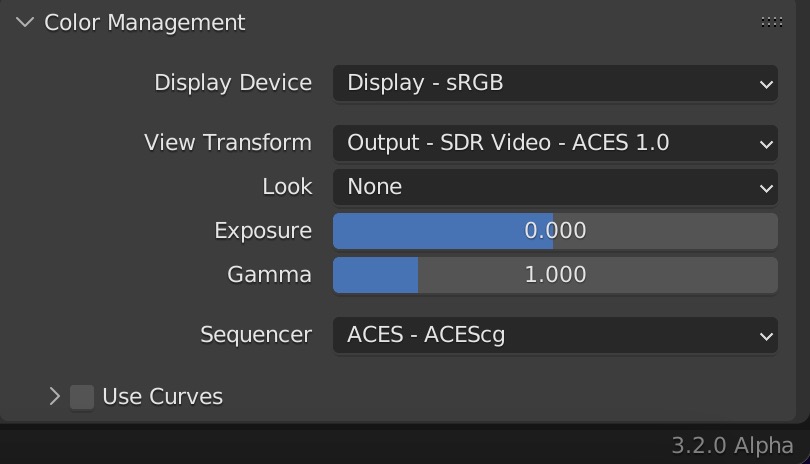This screenshot has height=464, width=810.
Task: Click the 3.2.0 Alpha version text
Action: click(x=732, y=445)
